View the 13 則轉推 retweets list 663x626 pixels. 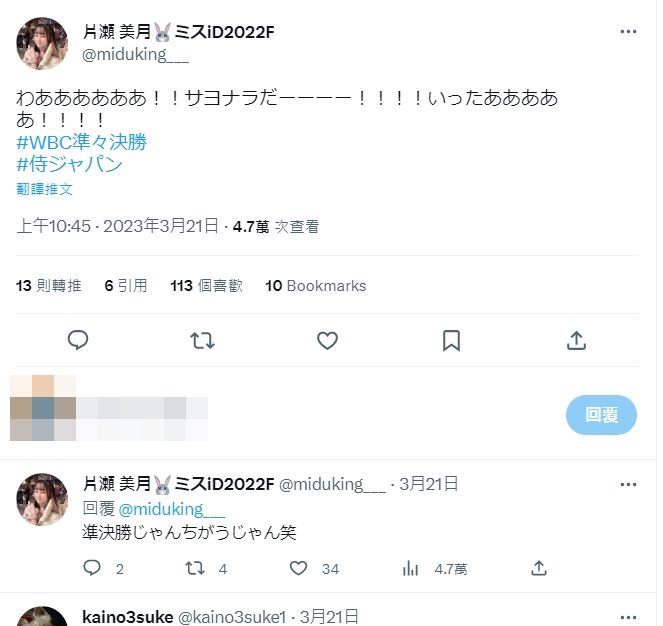click(49, 286)
